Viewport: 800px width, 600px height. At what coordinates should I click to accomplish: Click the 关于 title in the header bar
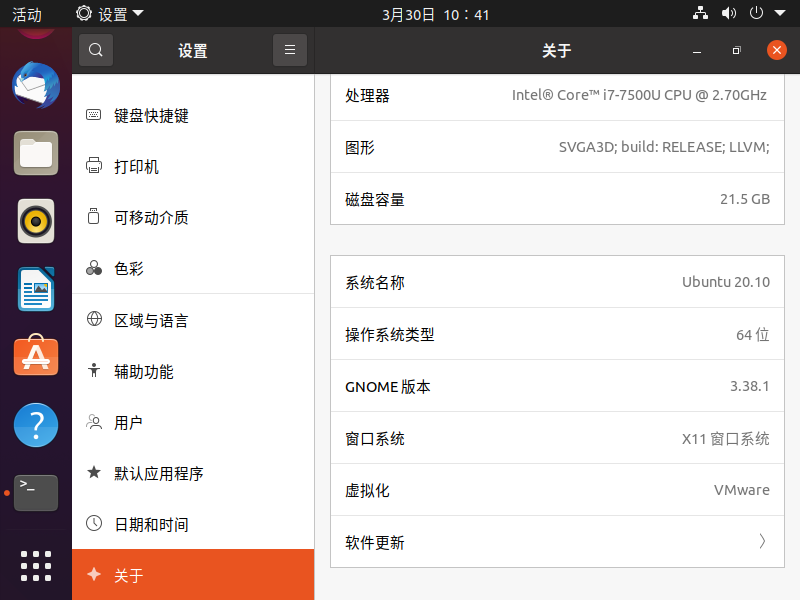coord(557,51)
